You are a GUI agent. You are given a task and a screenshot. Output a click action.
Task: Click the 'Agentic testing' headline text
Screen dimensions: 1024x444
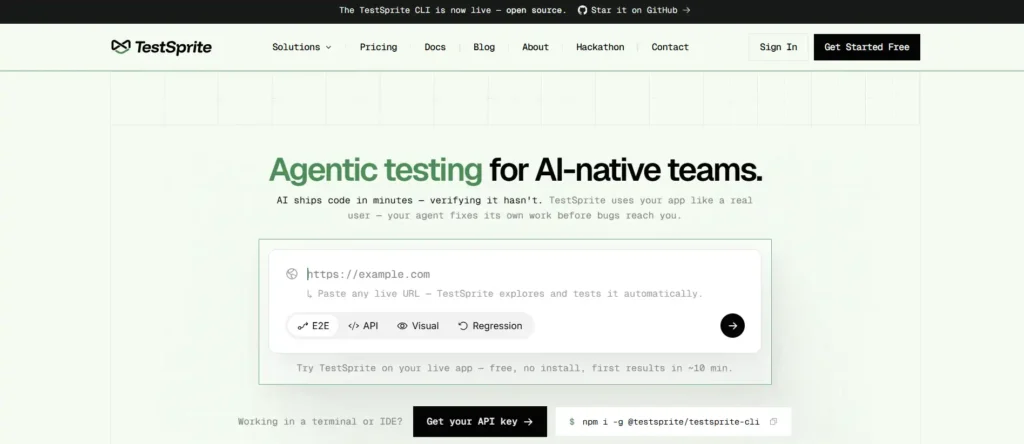click(376, 170)
